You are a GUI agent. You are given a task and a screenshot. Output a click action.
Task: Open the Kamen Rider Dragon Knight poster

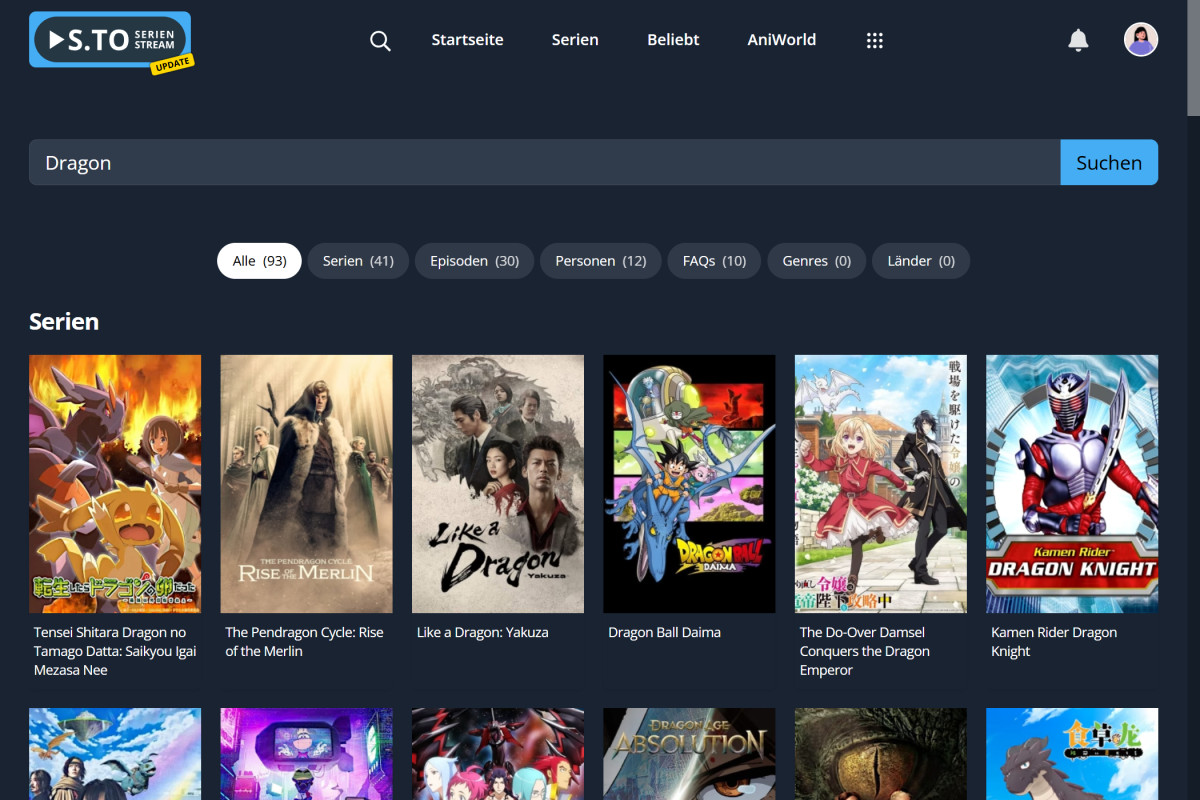1071,483
